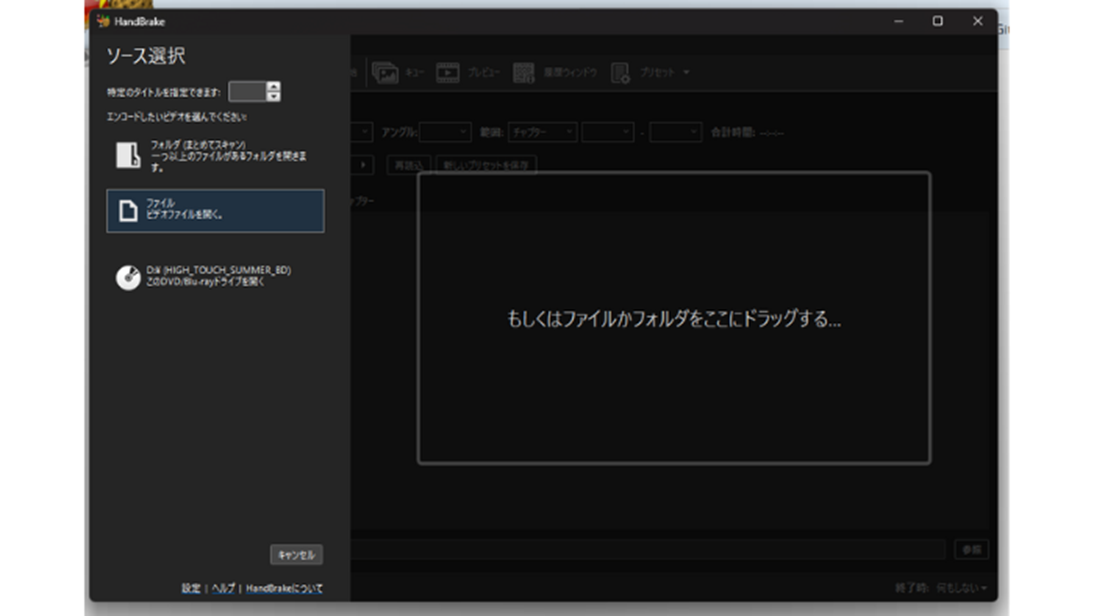Viewport: 1094px width, 616px height.
Task: Open the activity window (履歴ウィンドウ) icon
Action: [524, 73]
